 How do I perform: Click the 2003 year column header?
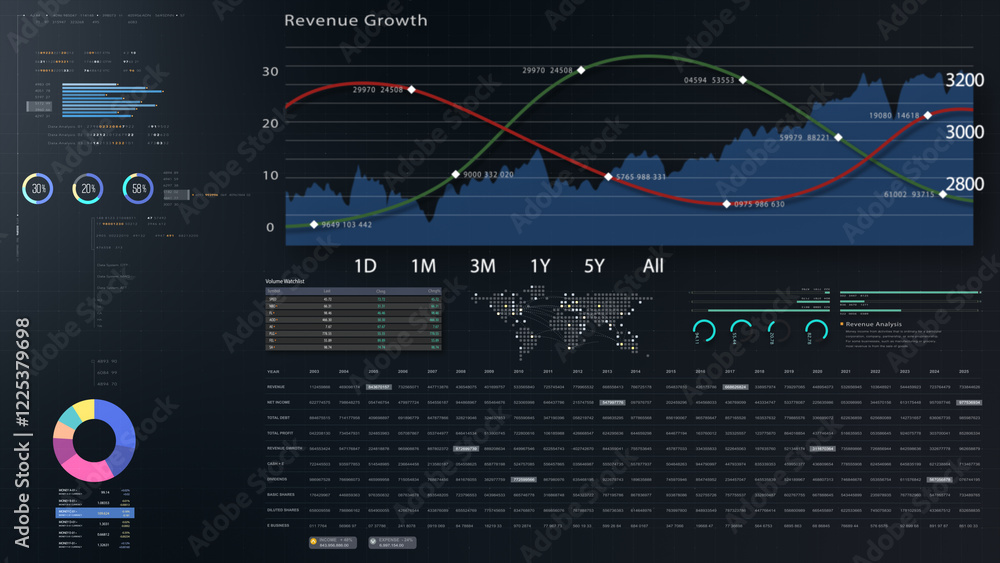(314, 371)
